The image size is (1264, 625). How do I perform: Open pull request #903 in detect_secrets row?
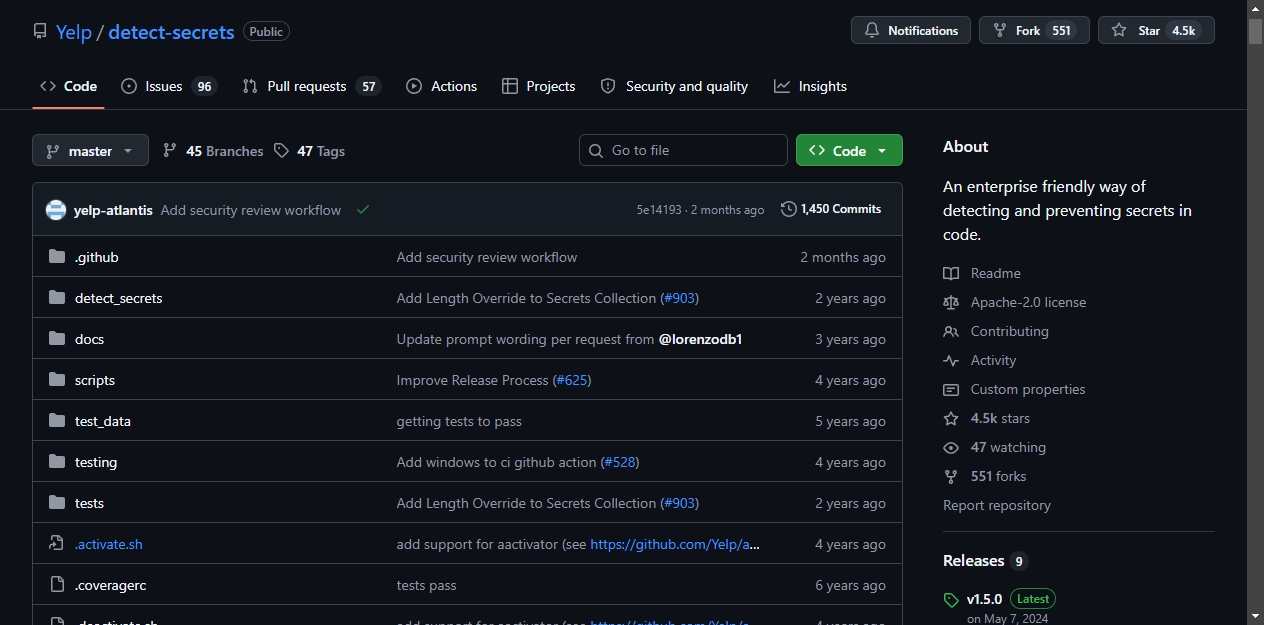pos(680,298)
